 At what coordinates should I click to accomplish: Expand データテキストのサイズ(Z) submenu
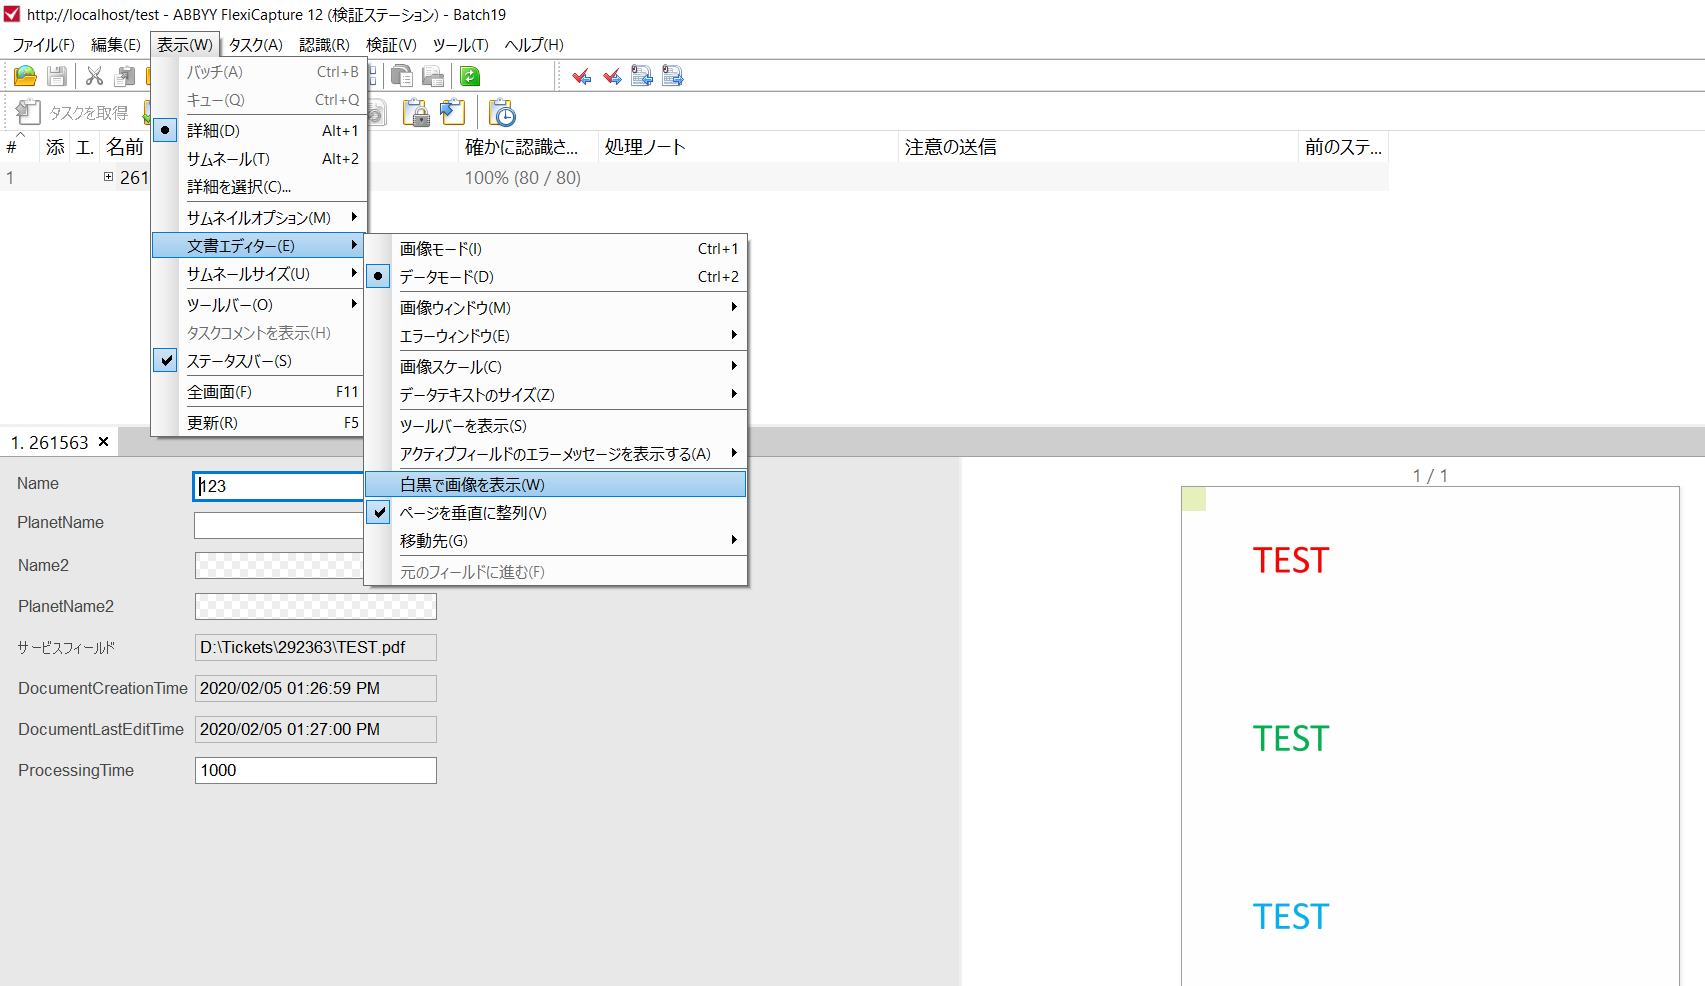pyautogui.click(x=556, y=394)
